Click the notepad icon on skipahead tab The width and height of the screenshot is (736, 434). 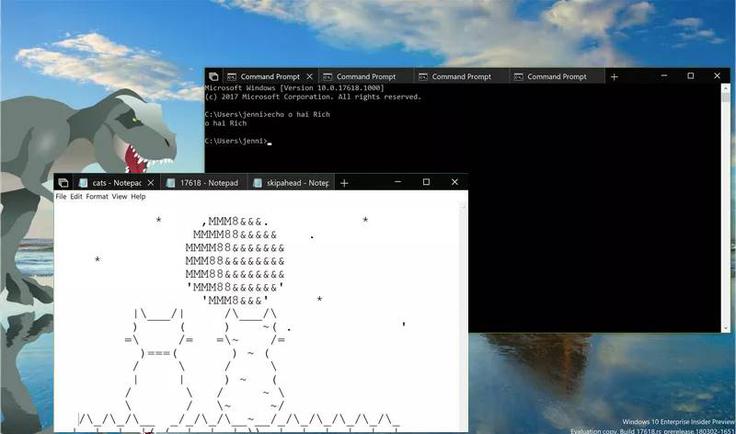coord(257,183)
